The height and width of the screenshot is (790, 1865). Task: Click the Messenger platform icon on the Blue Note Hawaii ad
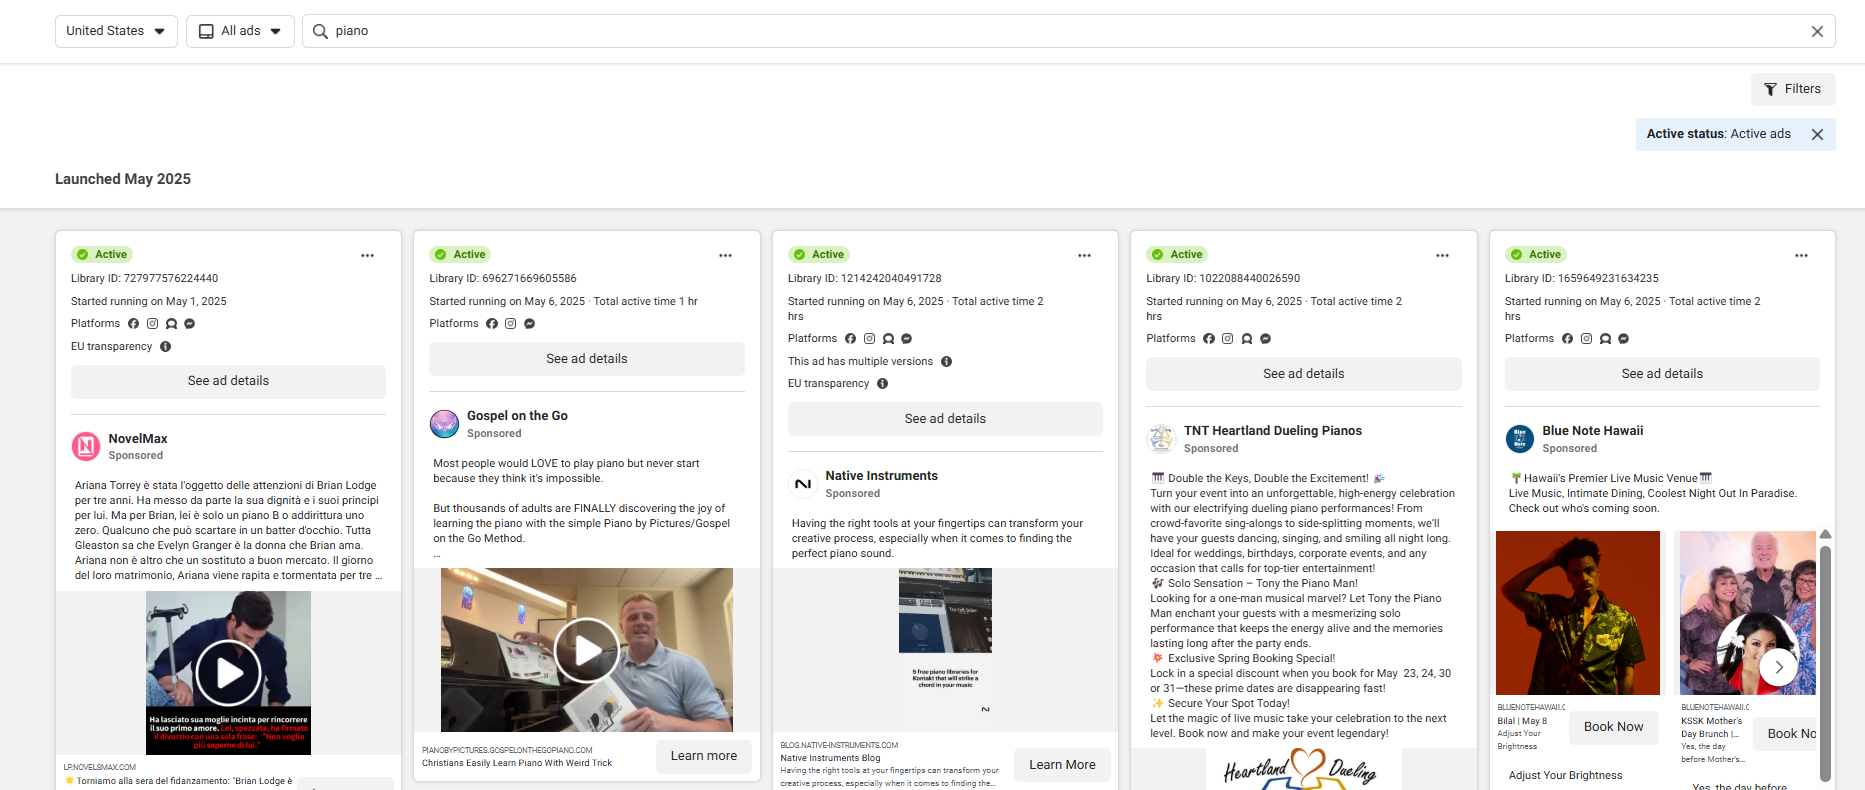[x=1624, y=339]
